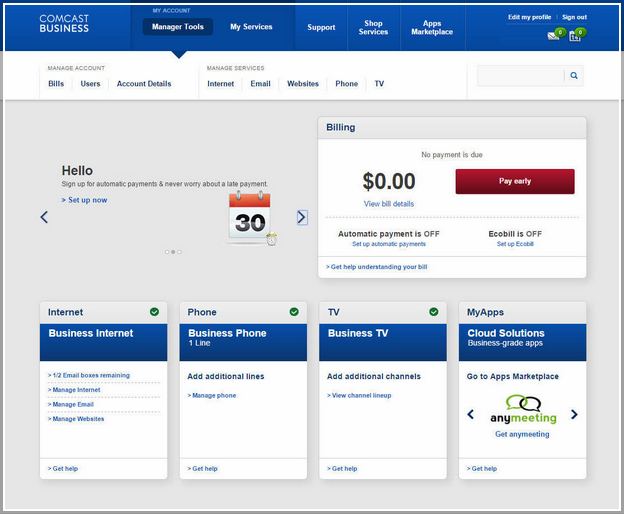
Task: Click Edit my profile link
Action: (529, 17)
